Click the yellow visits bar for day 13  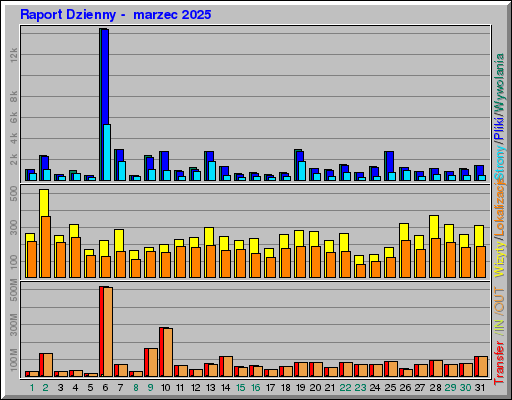point(209,236)
